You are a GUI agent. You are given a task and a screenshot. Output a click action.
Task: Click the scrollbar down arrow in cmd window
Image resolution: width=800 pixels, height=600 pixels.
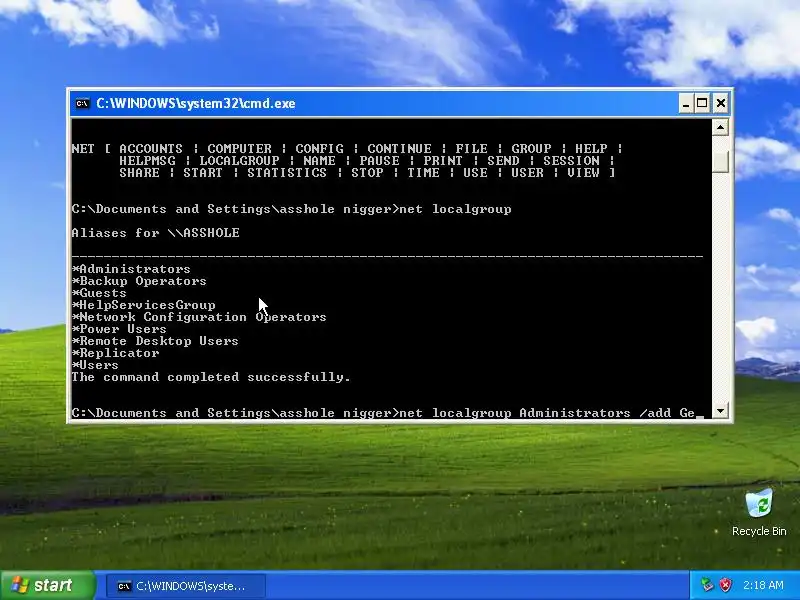point(720,411)
